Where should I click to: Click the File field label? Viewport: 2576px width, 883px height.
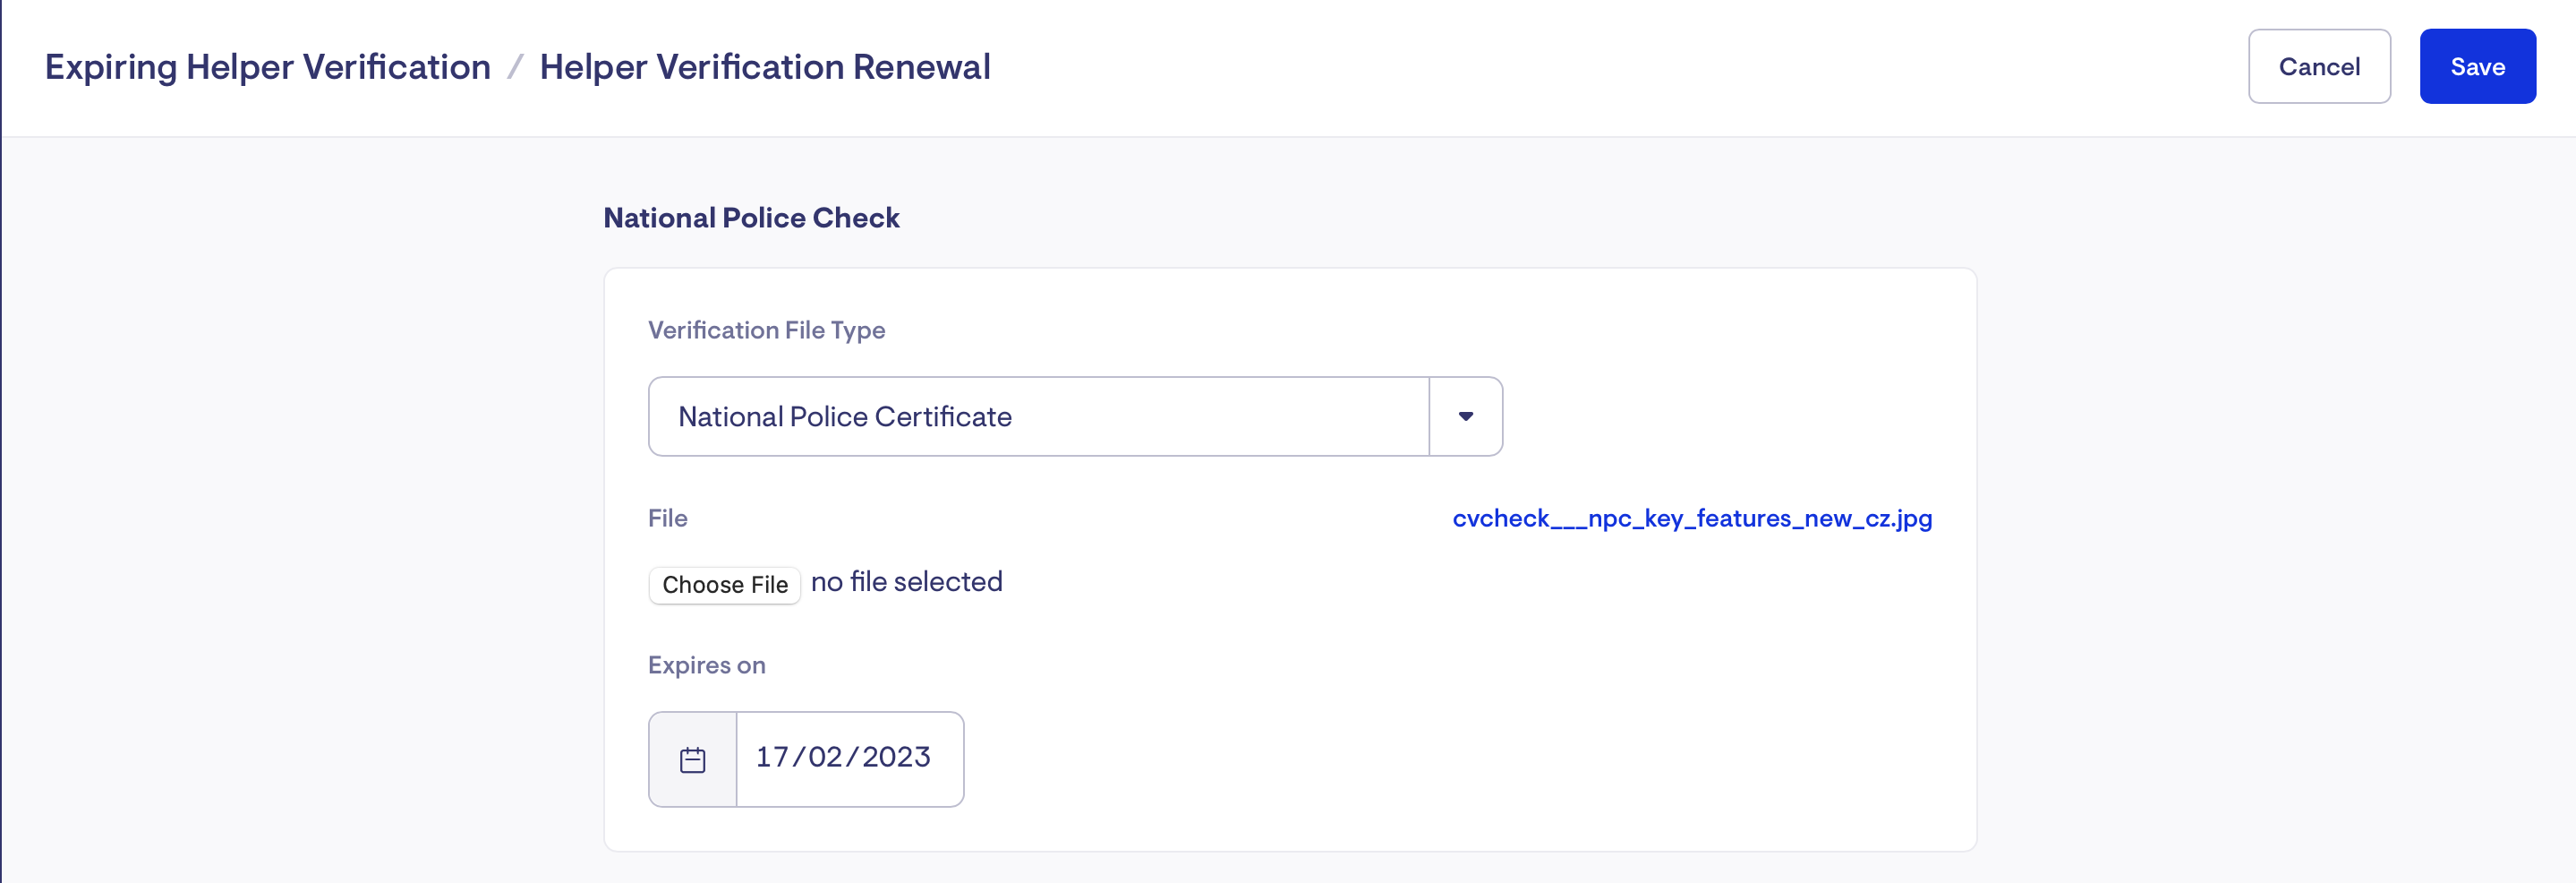coord(667,519)
